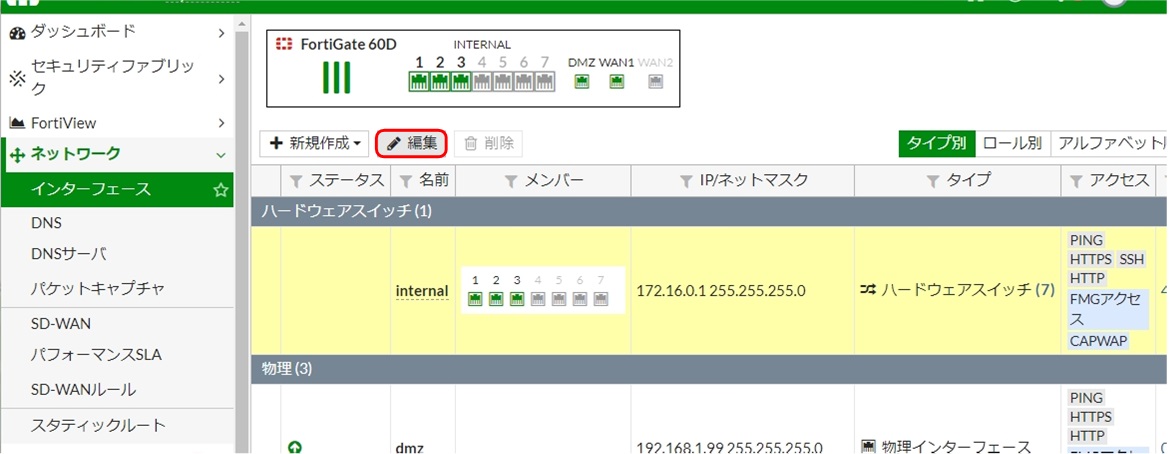Click faceplate INTERNAL port 6 icon

524,81
